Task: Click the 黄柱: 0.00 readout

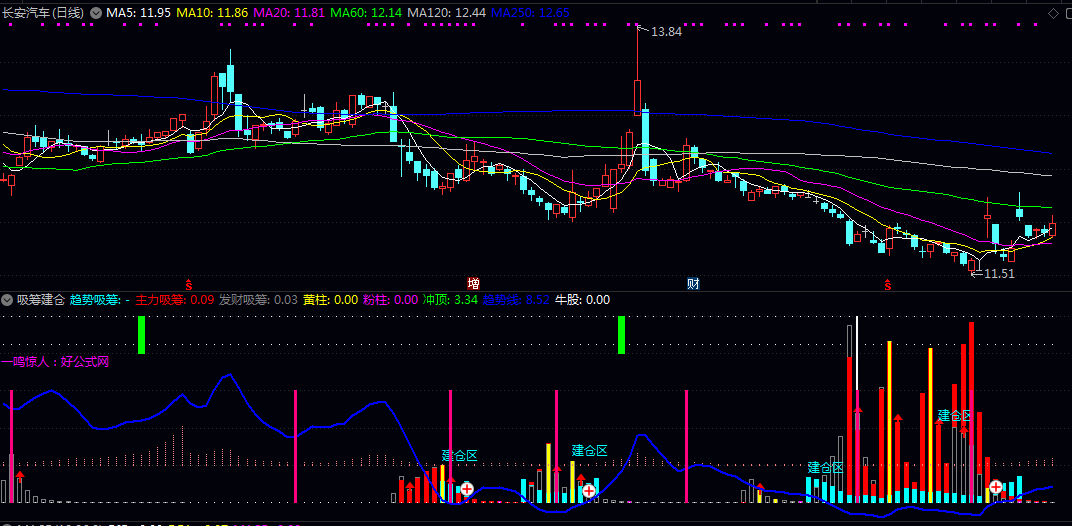Action: point(331,300)
